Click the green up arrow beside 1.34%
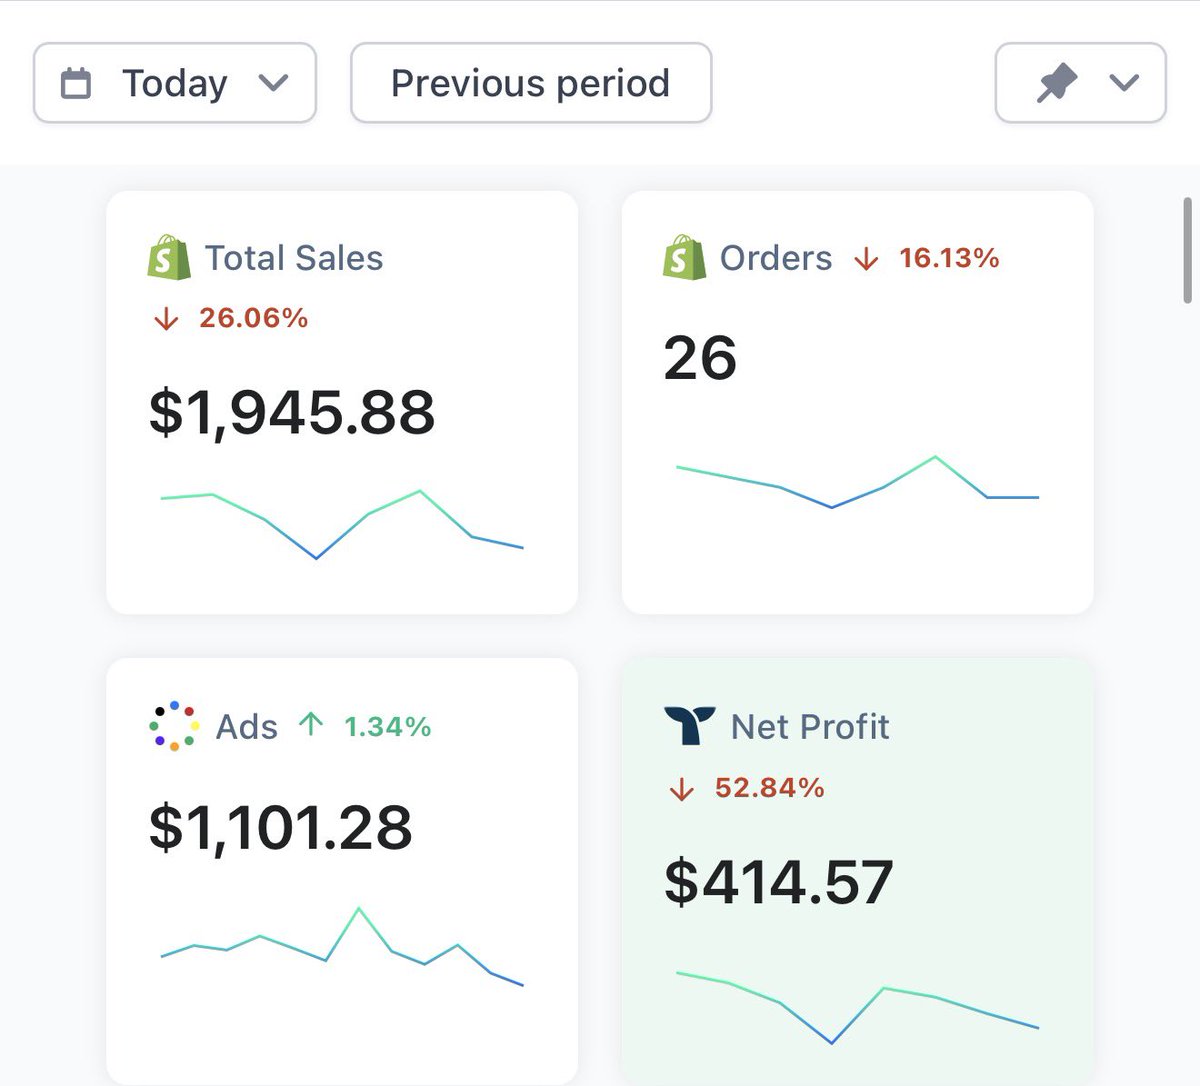Viewport: 1200px width, 1086px height. pos(311,724)
